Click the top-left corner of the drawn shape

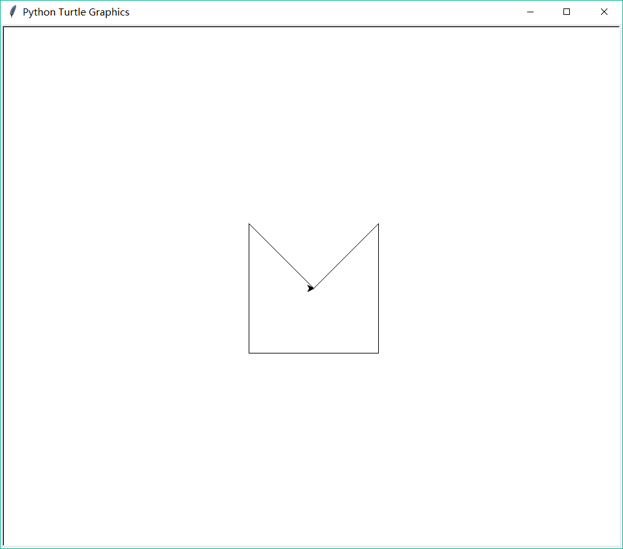(249, 224)
